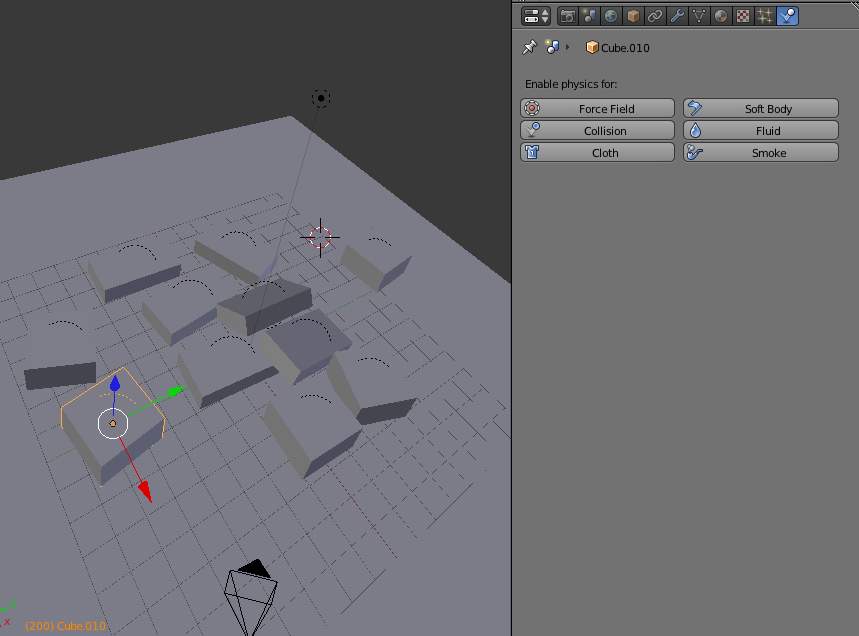The width and height of the screenshot is (859, 636).
Task: Open the Material properties tab
Action: coord(721,16)
